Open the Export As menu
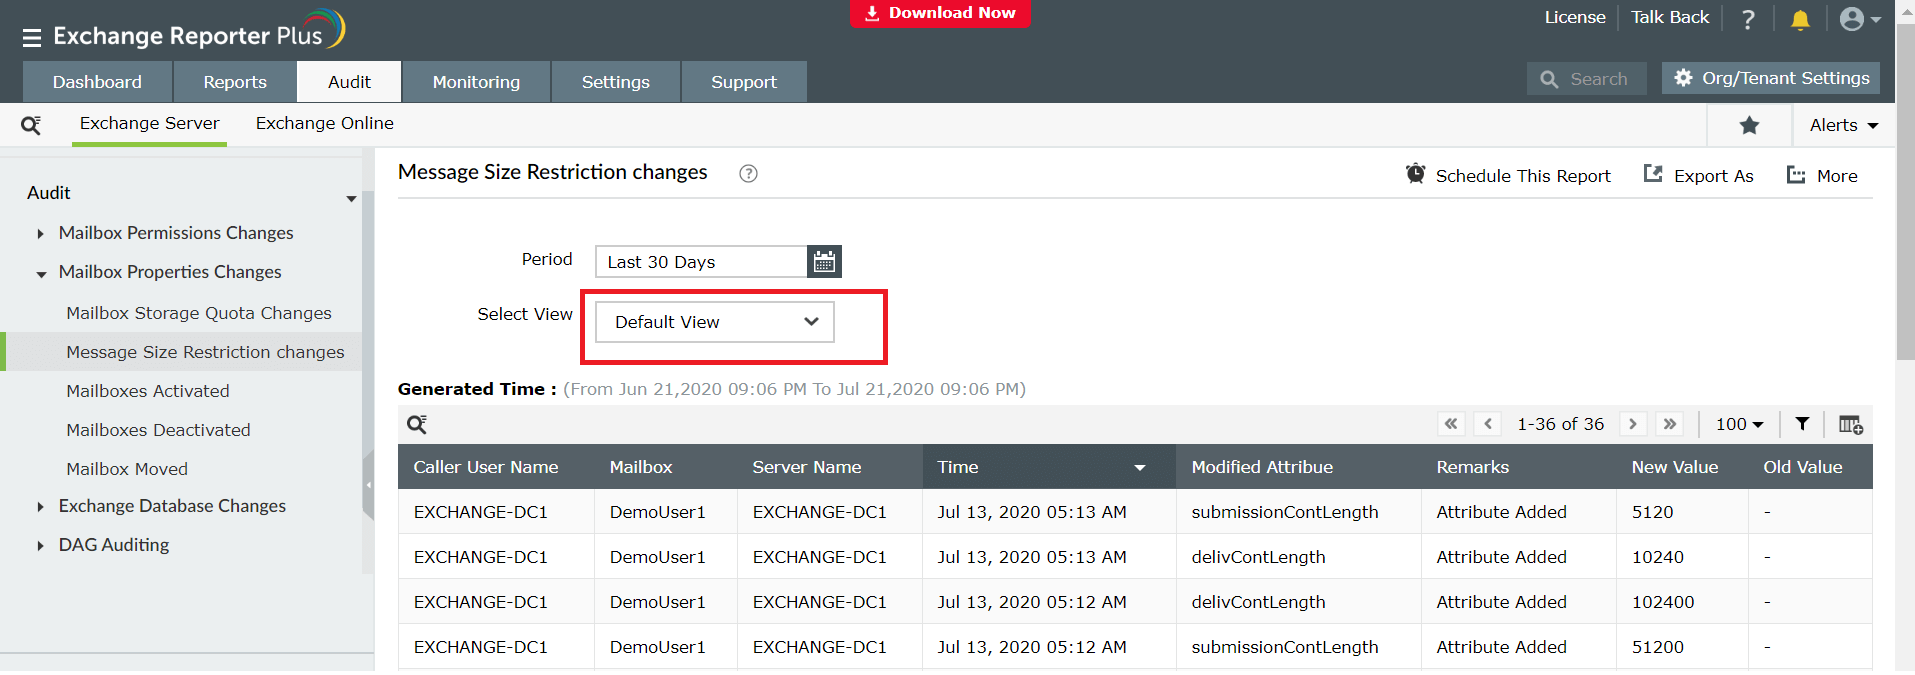This screenshot has width=1915, height=675. click(x=1698, y=175)
